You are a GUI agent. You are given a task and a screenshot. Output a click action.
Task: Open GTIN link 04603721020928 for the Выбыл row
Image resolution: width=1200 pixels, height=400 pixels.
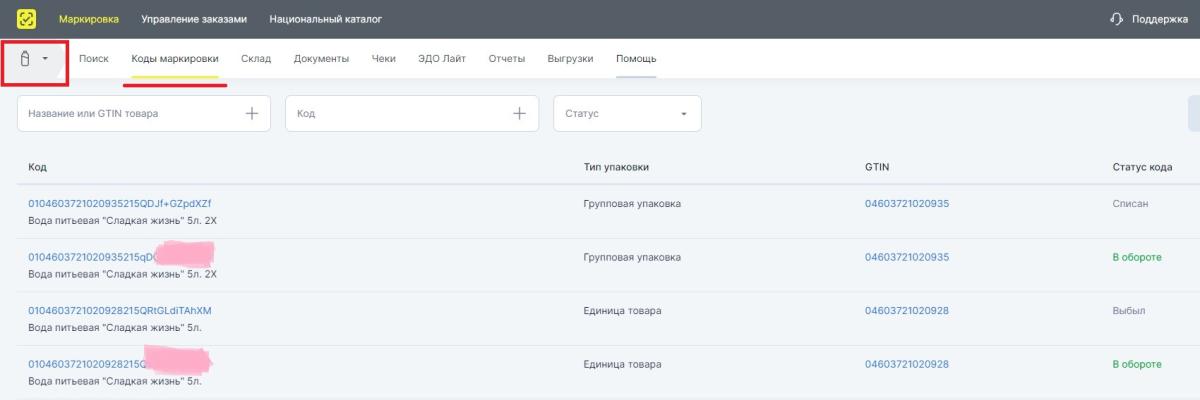coord(906,310)
